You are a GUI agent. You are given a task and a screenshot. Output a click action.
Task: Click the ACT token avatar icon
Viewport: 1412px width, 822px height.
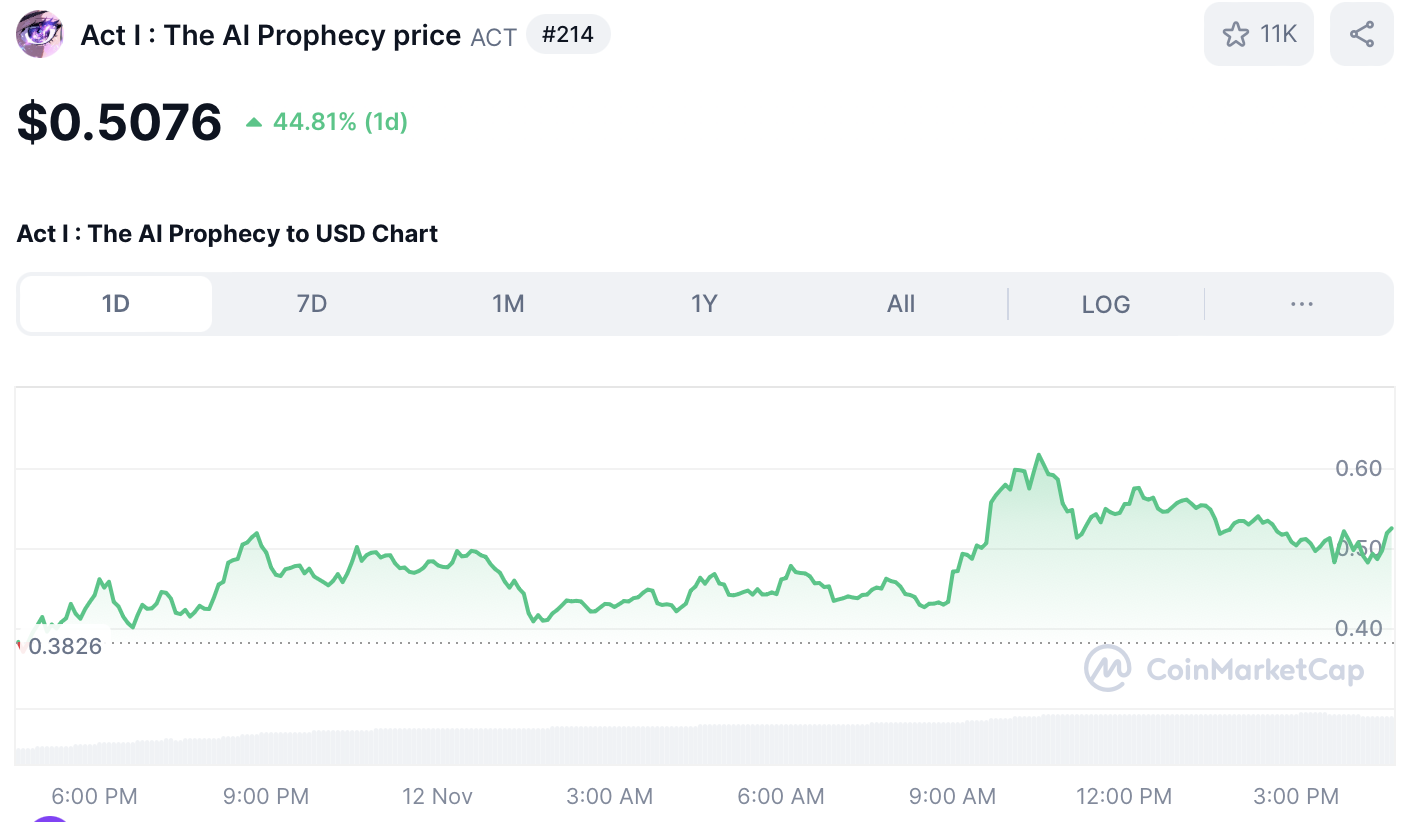tap(40, 35)
